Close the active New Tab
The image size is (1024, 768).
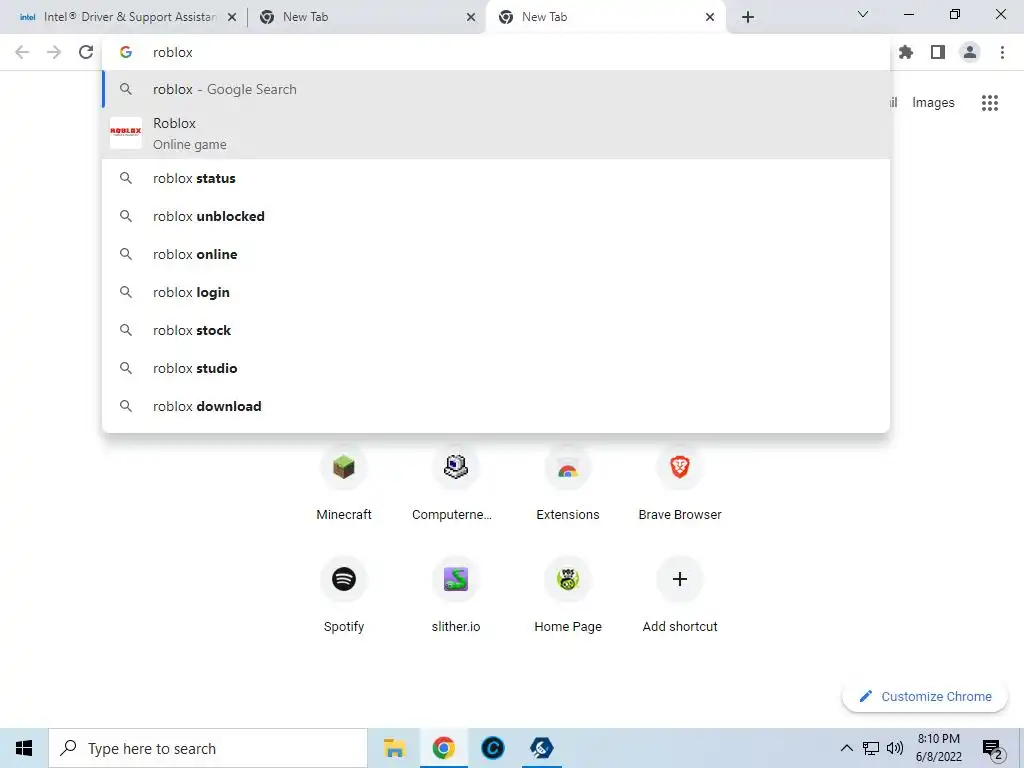tap(710, 18)
